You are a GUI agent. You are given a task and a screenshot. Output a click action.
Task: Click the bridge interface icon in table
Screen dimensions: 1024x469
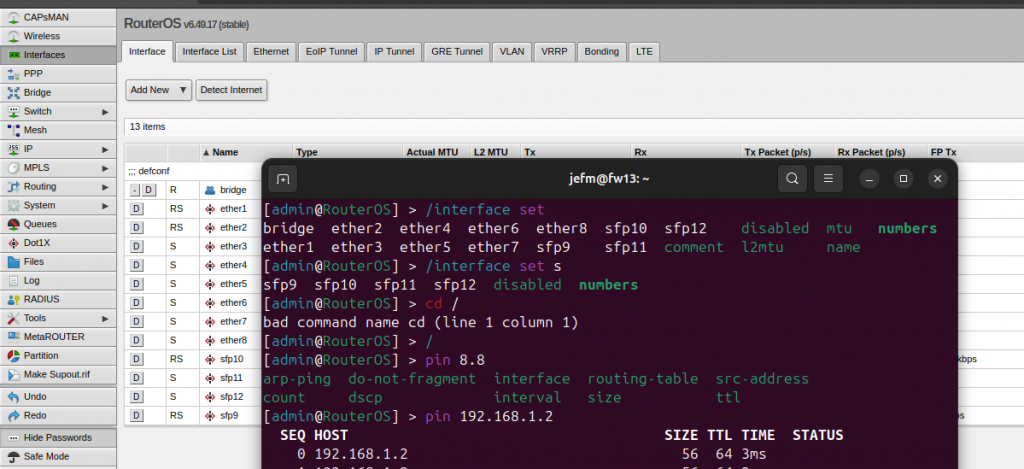pyautogui.click(x=210, y=190)
